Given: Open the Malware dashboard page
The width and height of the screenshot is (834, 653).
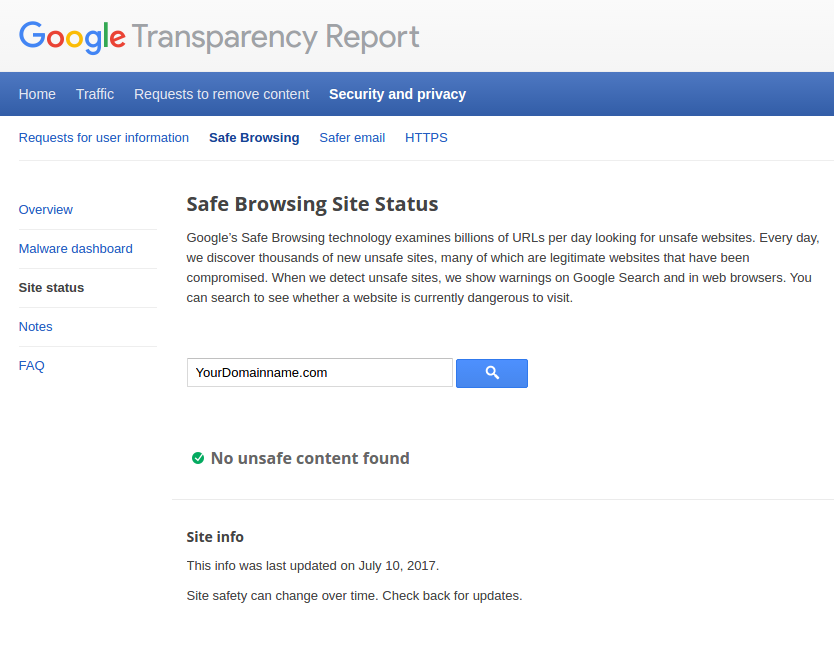Looking at the screenshot, I should tap(75, 248).
